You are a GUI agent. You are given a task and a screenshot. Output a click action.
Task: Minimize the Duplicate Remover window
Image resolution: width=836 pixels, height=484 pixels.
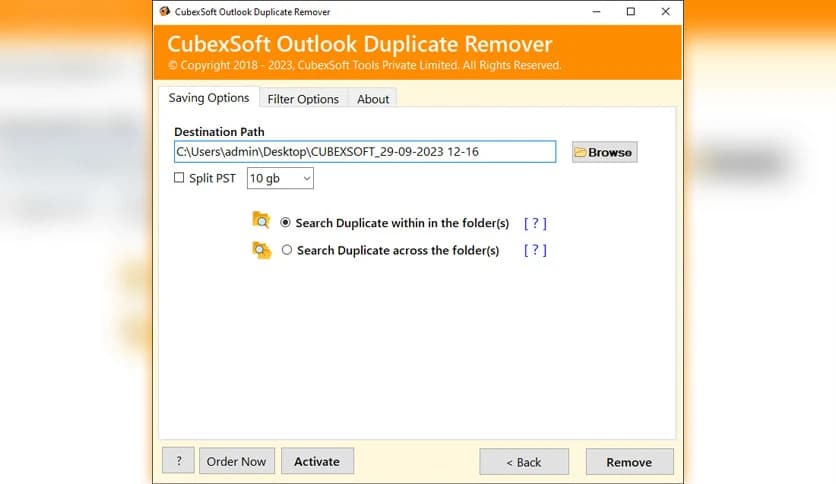(x=596, y=11)
